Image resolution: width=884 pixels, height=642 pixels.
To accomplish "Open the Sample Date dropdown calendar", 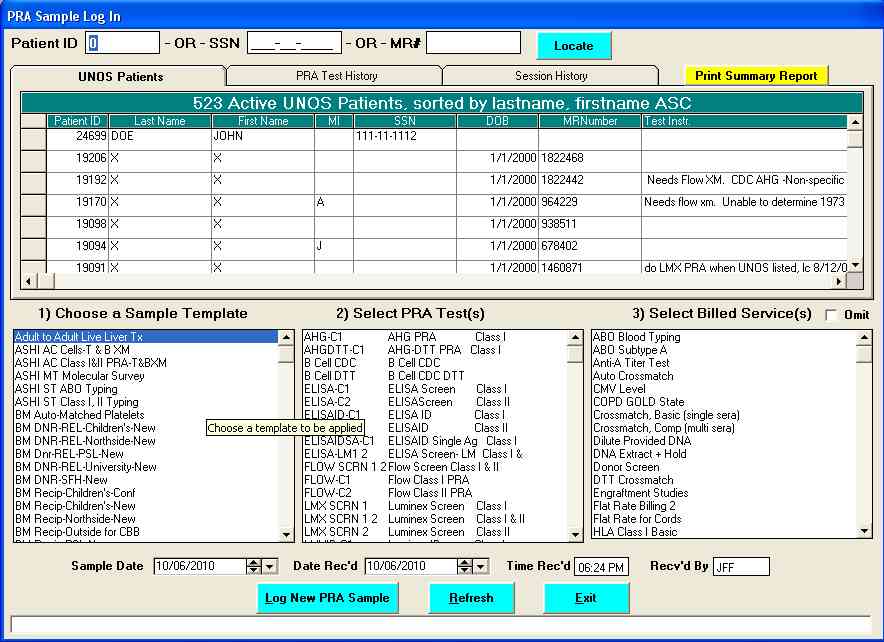I will coord(271,567).
